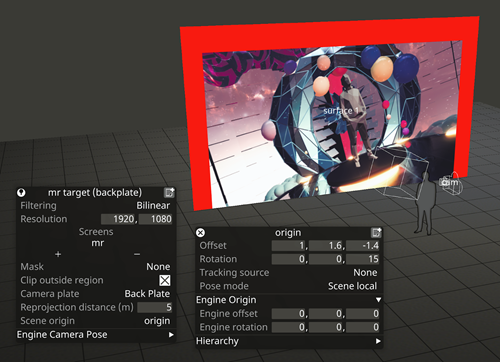Collapse the Engine Origin section
Viewport: 500px width, 362px height.
tap(289, 300)
